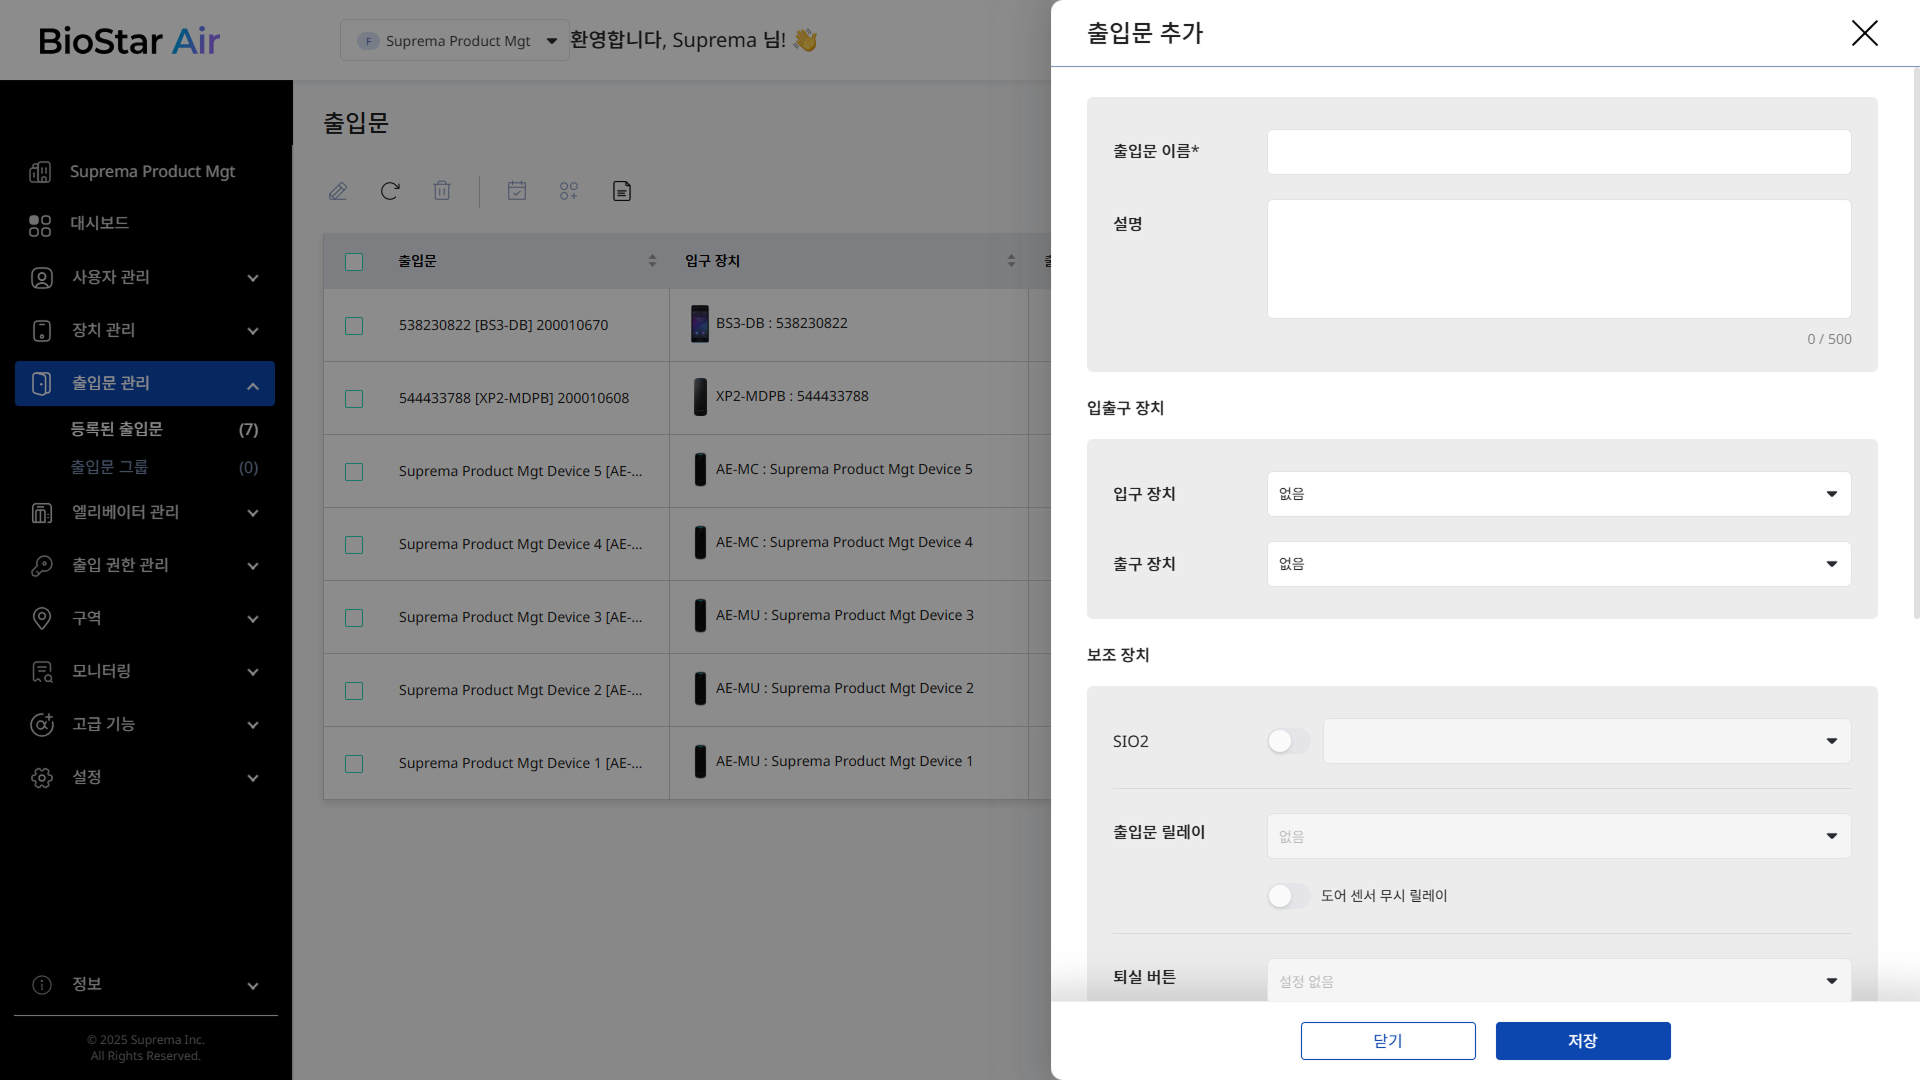Select 등록된 출입문 in sidebar
Viewport: 1920px width, 1080px height.
pyautogui.click(x=117, y=429)
